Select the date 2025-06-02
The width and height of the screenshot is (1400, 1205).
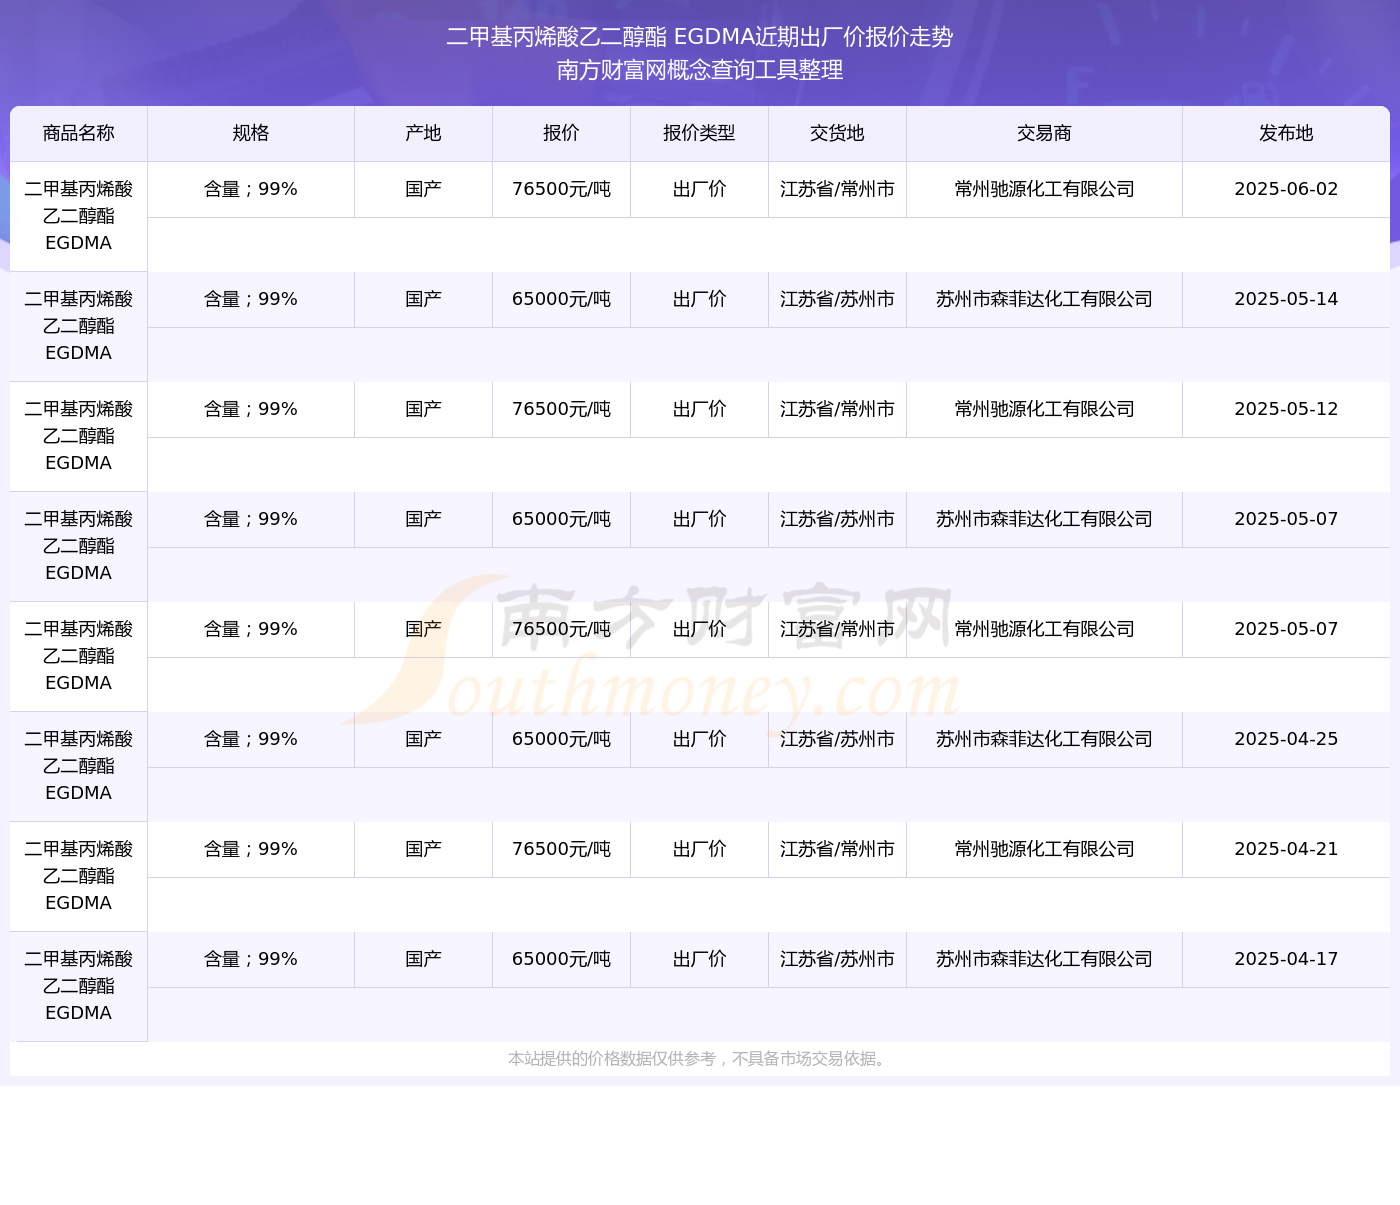(x=1287, y=189)
